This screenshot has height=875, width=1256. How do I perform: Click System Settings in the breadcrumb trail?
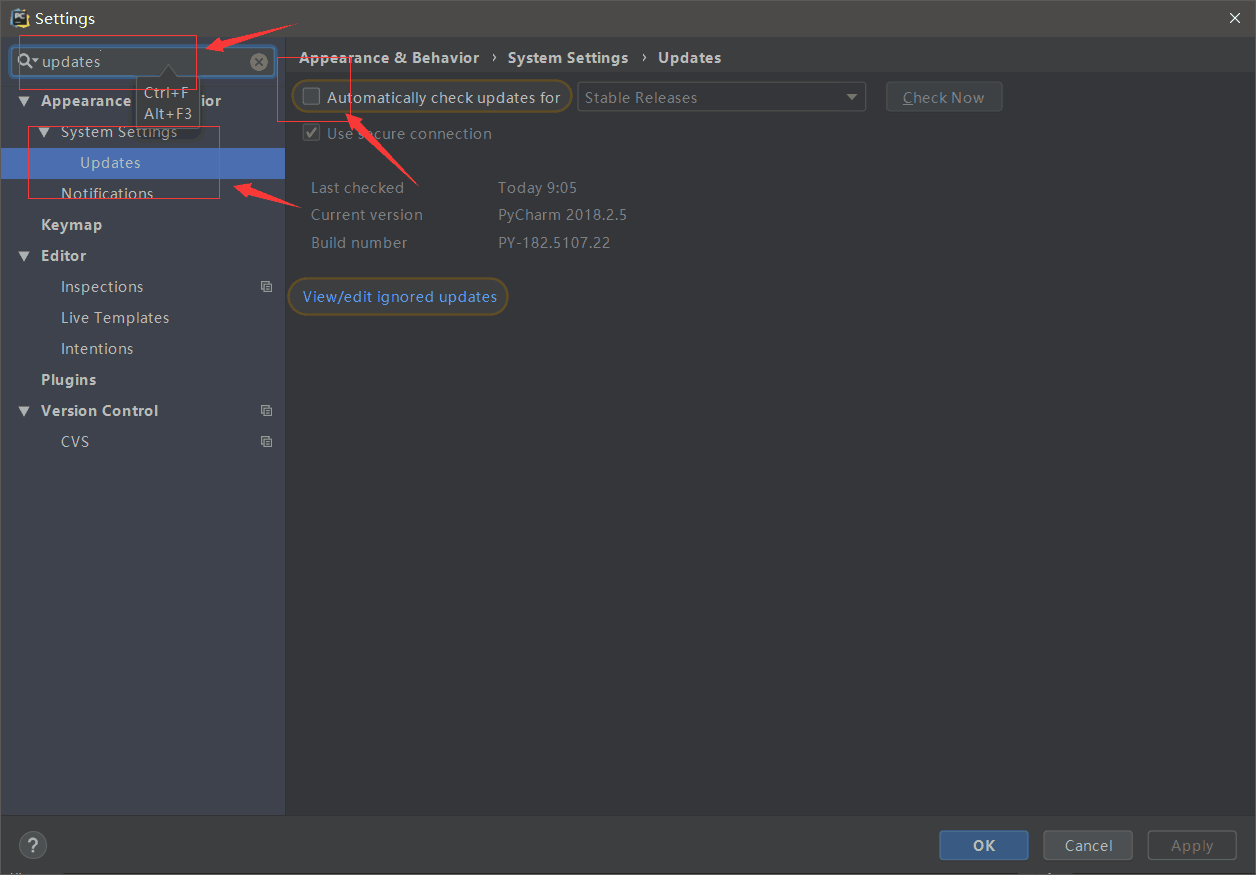[567, 57]
